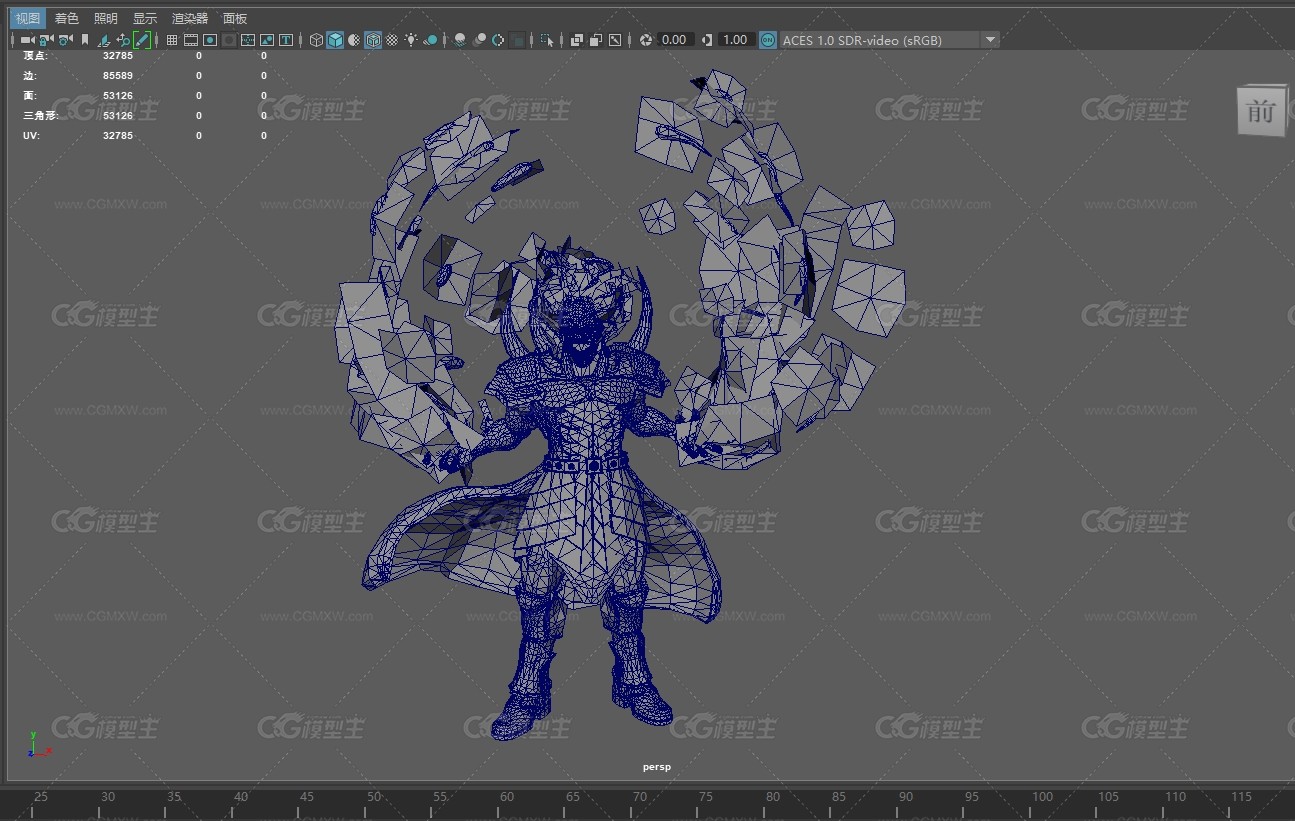Click the camera Bookmarks icon
The height and width of the screenshot is (821, 1295).
(x=85, y=40)
